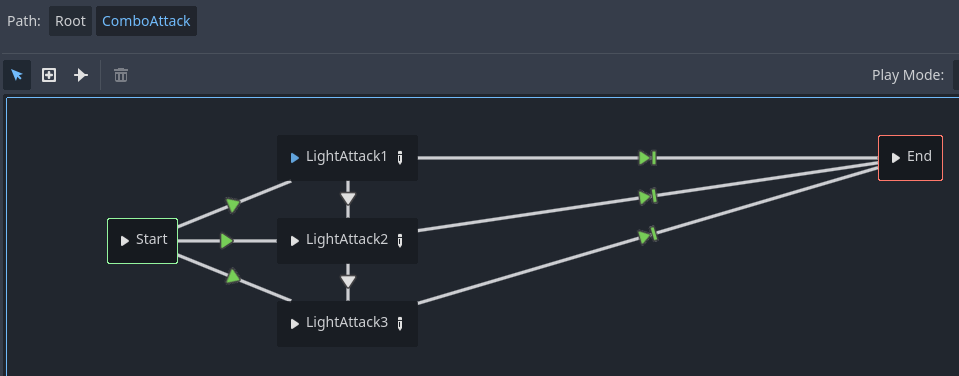
Task: Click the play triangle on End node
Action: tap(895, 158)
